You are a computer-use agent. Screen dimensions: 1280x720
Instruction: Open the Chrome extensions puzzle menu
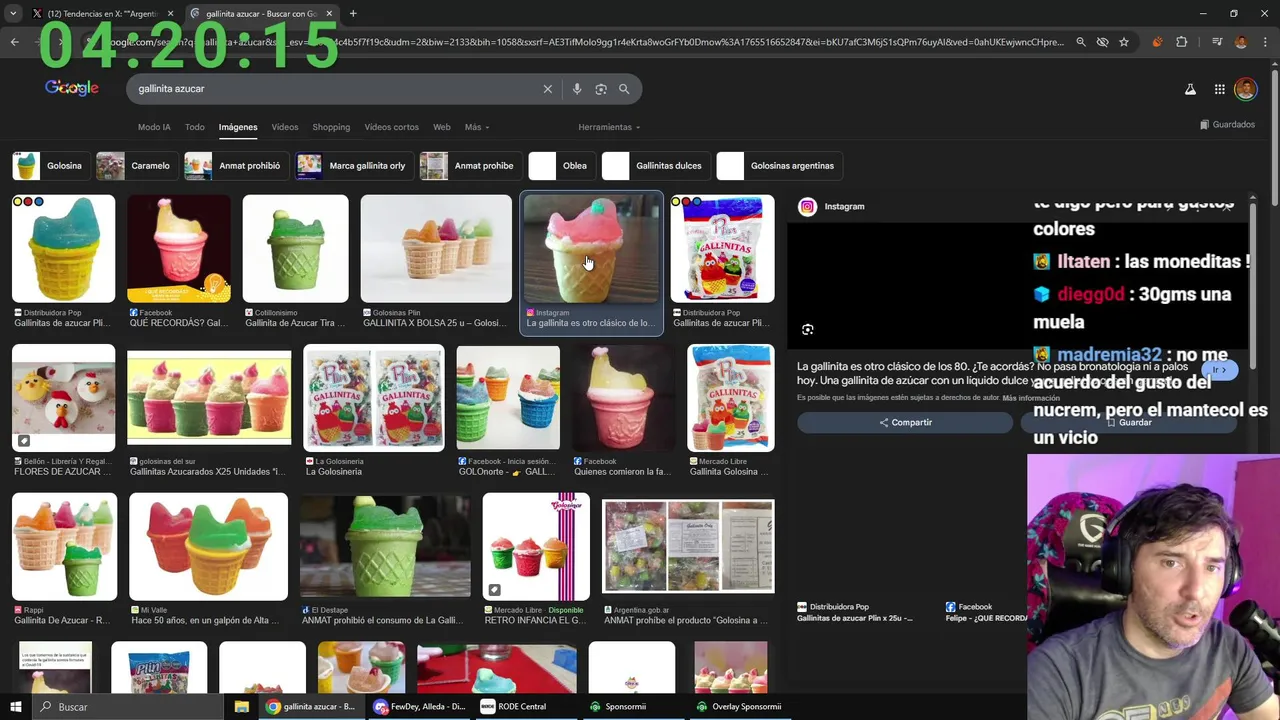(1181, 42)
